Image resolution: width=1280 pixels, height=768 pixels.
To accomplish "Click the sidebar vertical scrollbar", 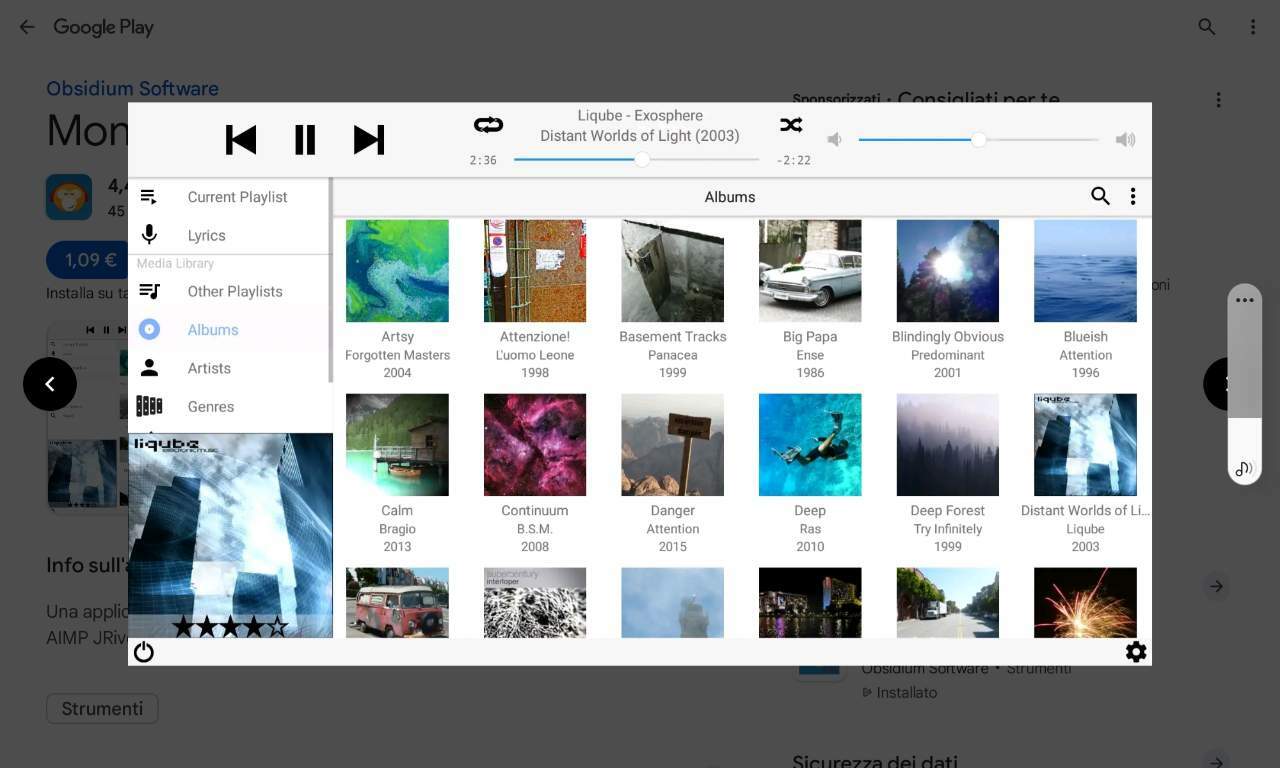I will click(330, 280).
